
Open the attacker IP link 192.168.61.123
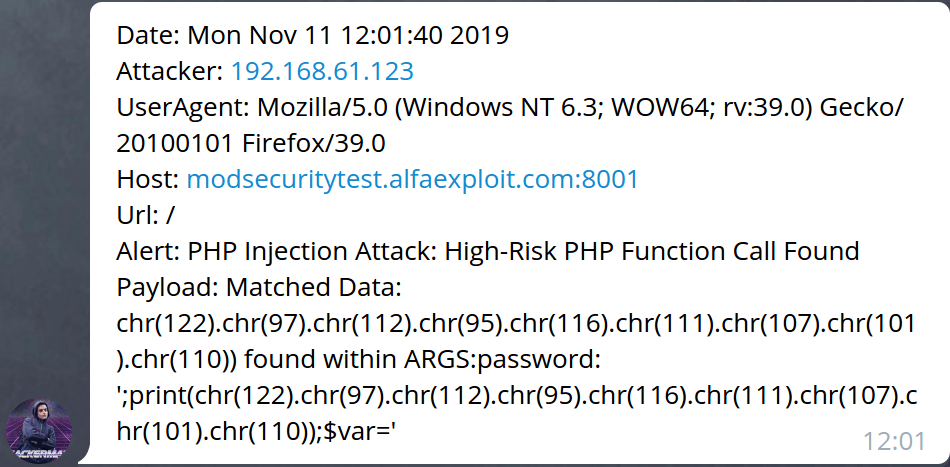pyautogui.click(x=322, y=72)
